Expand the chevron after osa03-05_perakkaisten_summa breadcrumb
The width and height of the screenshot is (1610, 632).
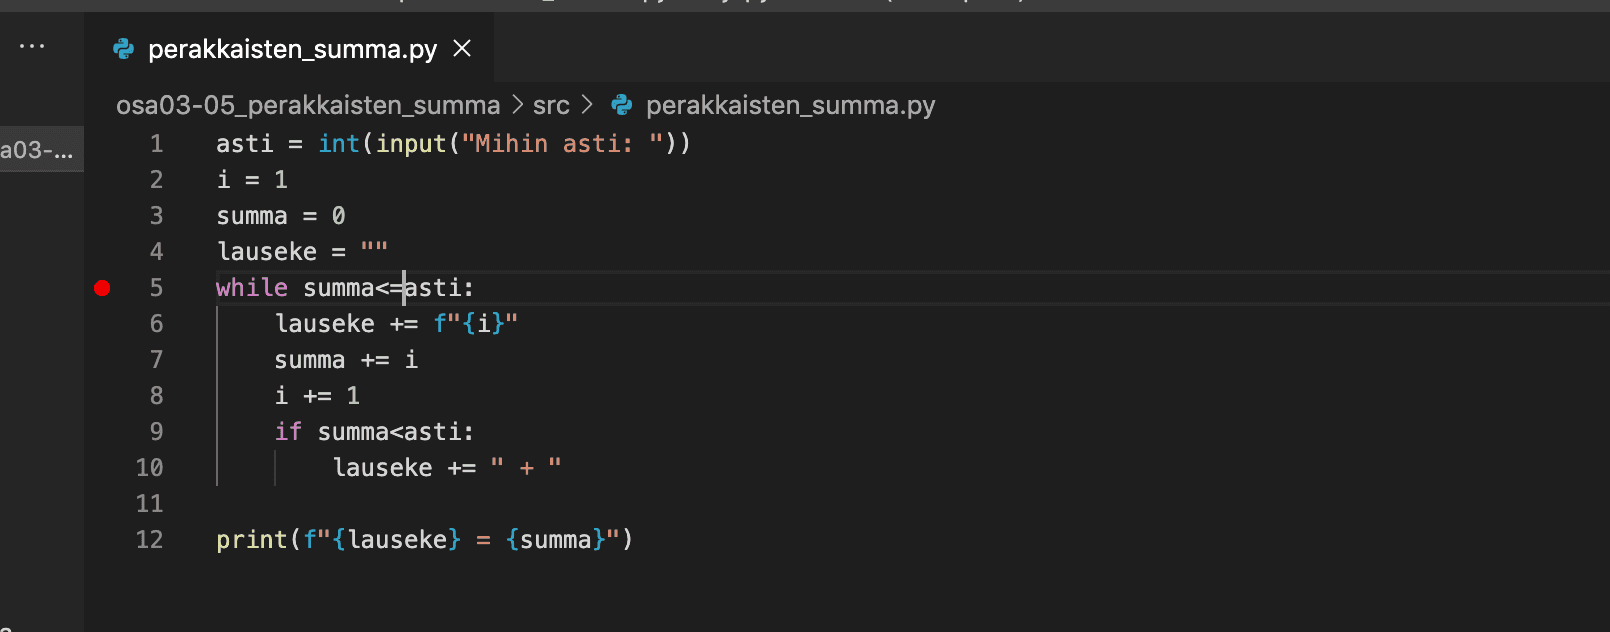click(517, 105)
